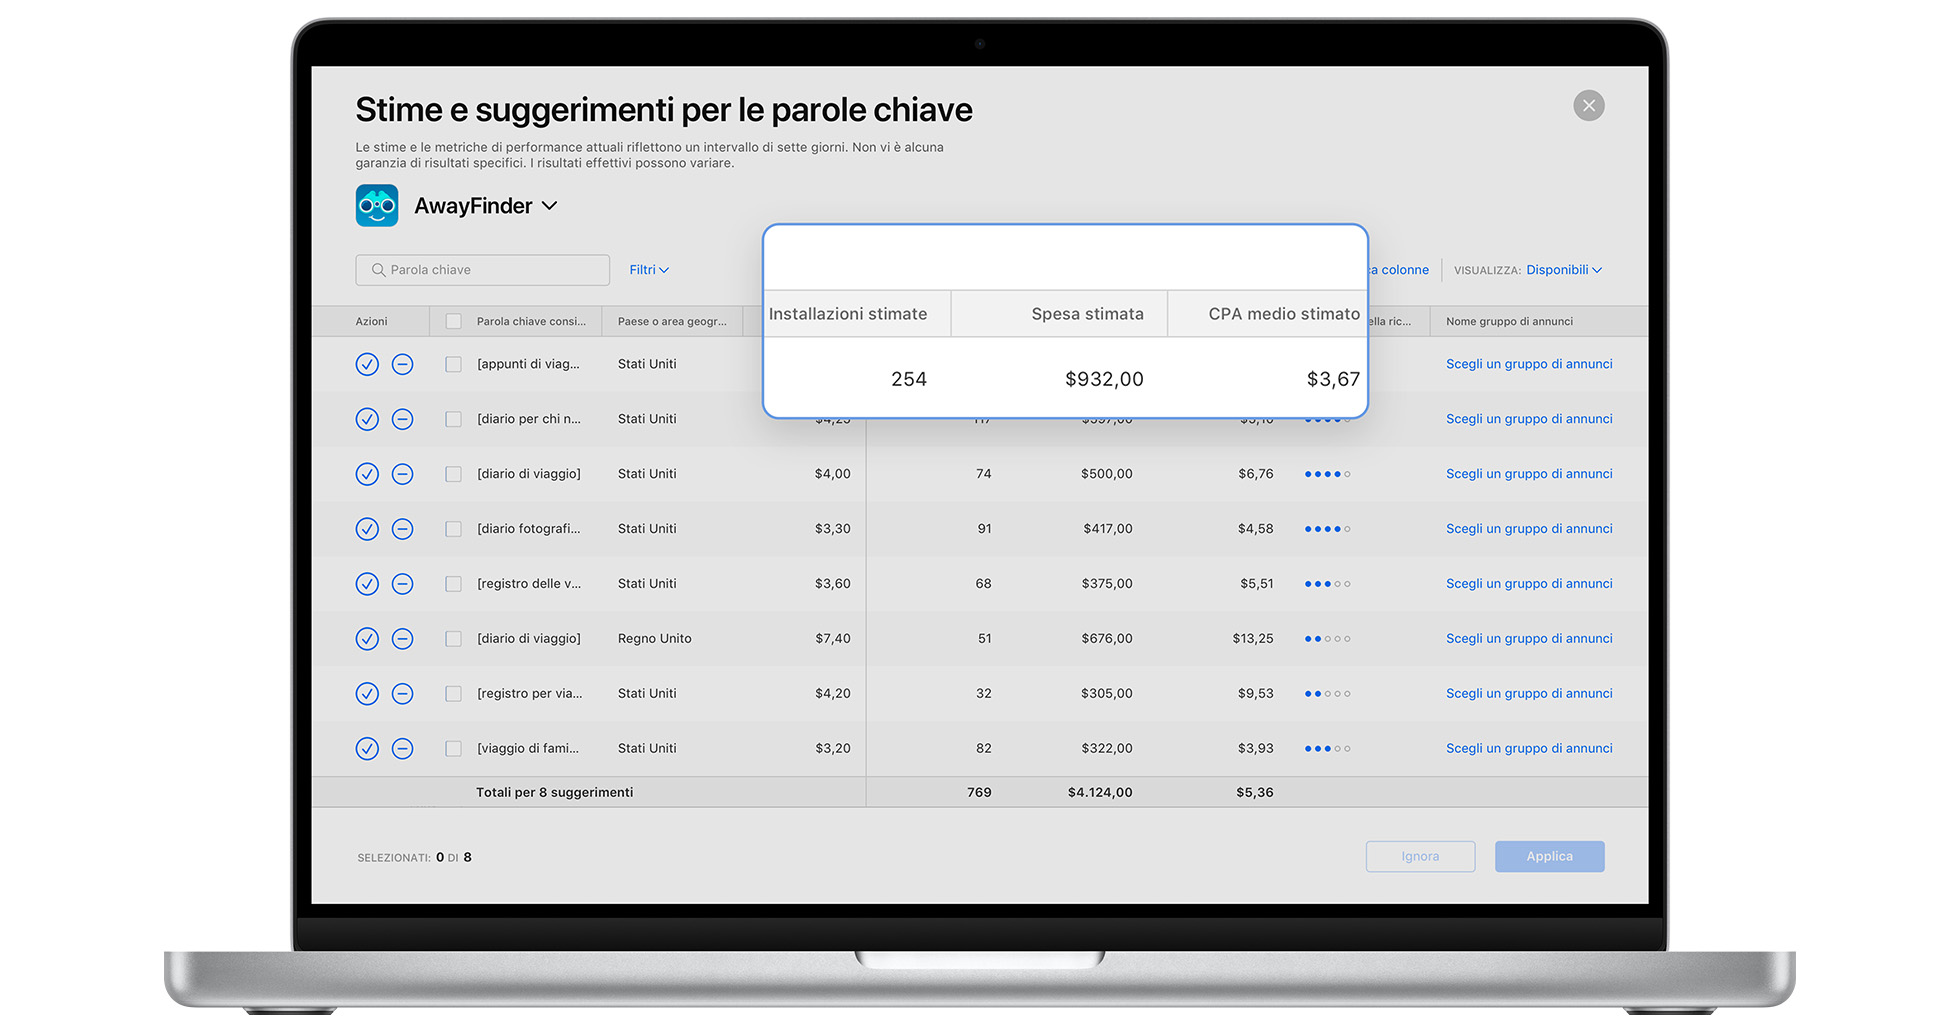Choose ad group for [registro per via...] row
Screen dimensions: 1960x1024
click(x=1529, y=694)
